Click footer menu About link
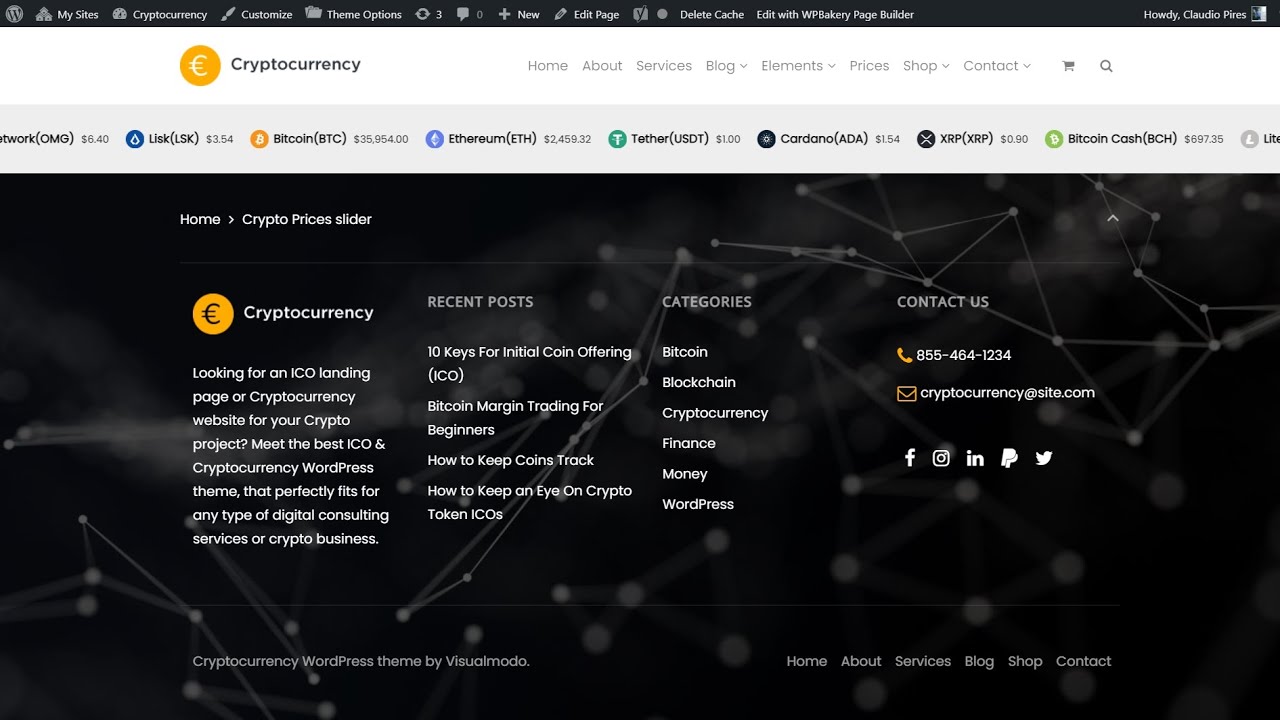The width and height of the screenshot is (1280, 720). coord(861,661)
